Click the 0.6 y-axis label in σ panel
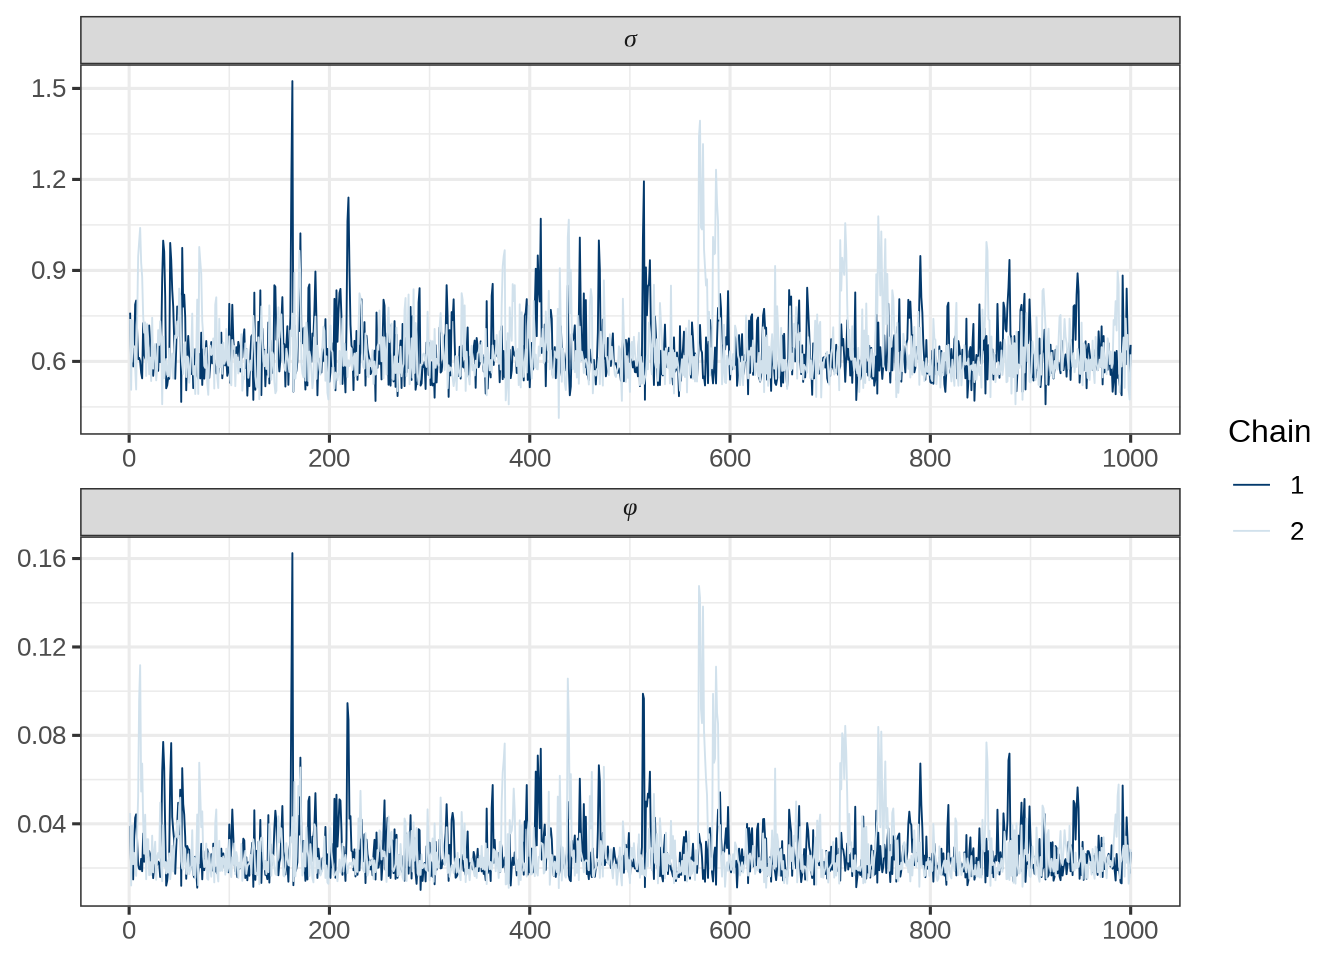The height and width of the screenshot is (960, 1344). (48, 362)
